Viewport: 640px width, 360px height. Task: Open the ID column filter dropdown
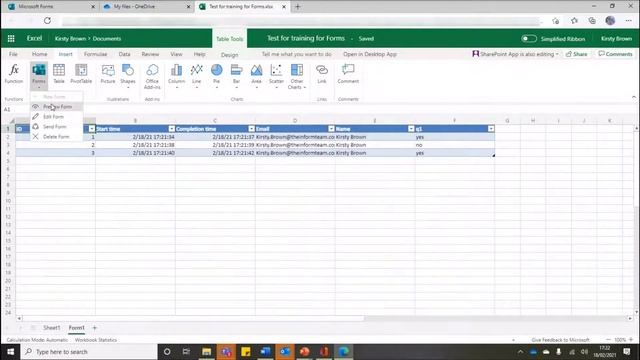(x=92, y=129)
